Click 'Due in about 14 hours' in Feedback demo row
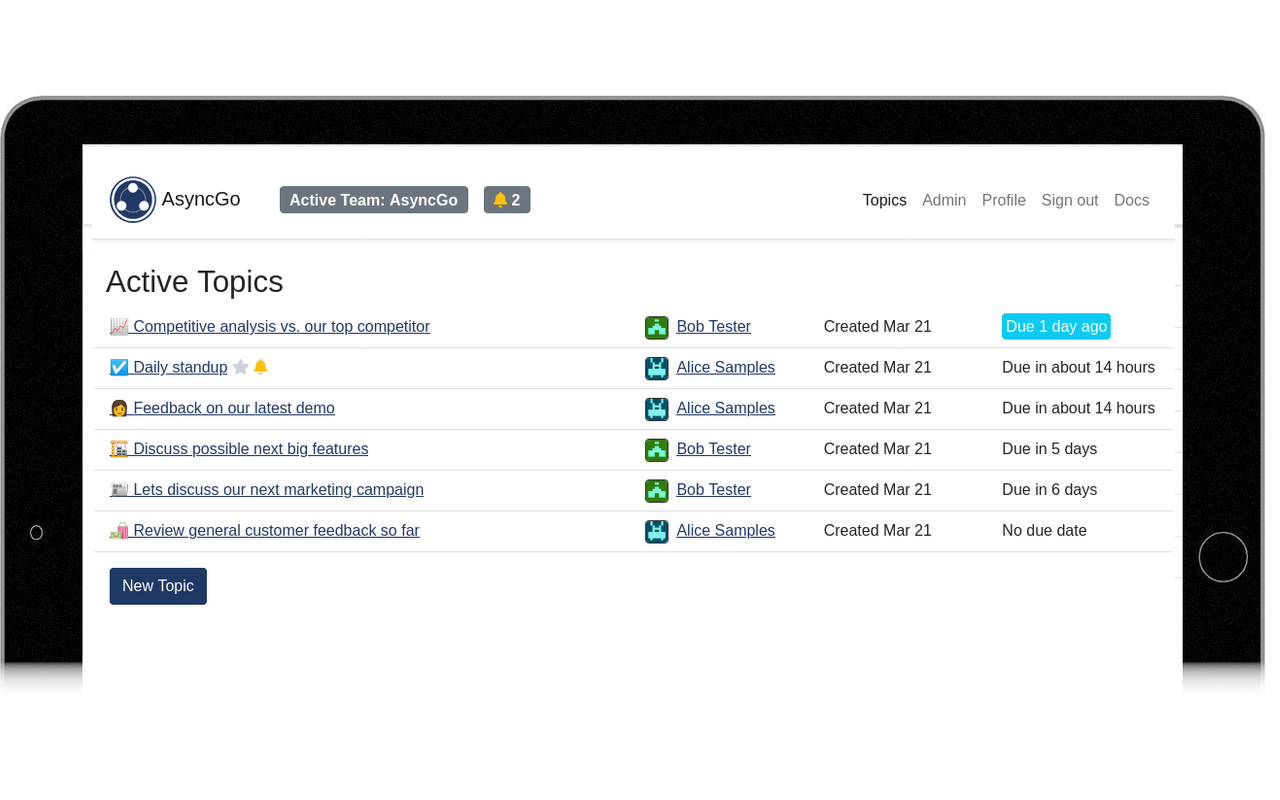This screenshot has height=800, width=1280. (1078, 408)
